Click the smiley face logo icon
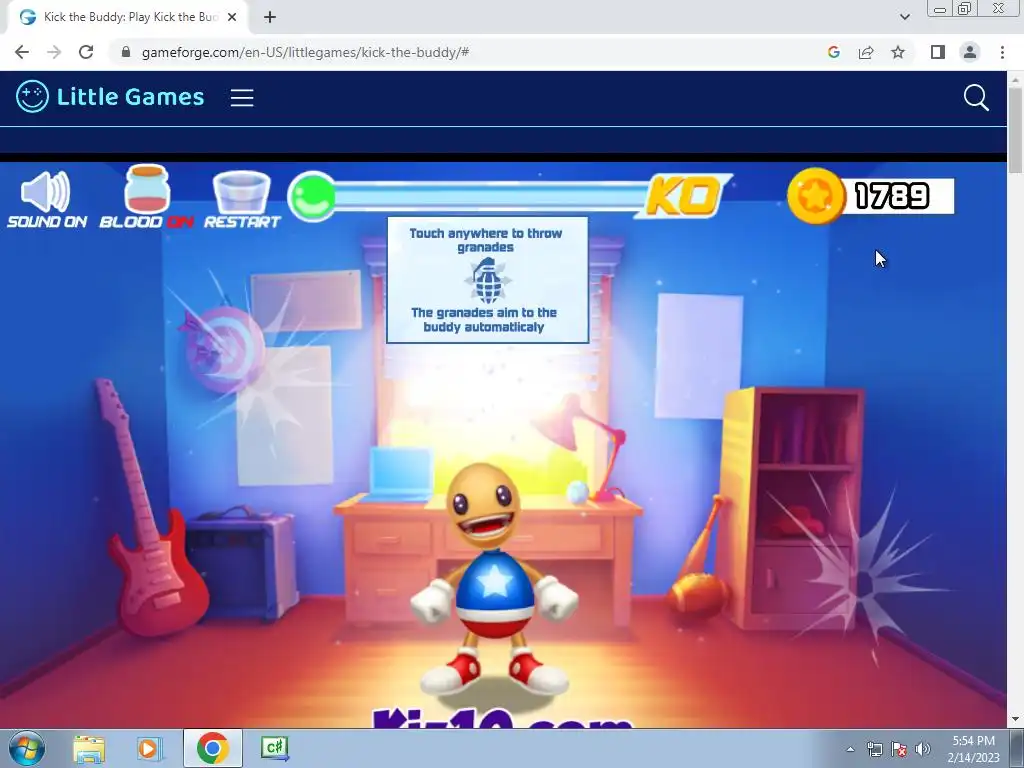Image resolution: width=1024 pixels, height=768 pixels. (32, 97)
